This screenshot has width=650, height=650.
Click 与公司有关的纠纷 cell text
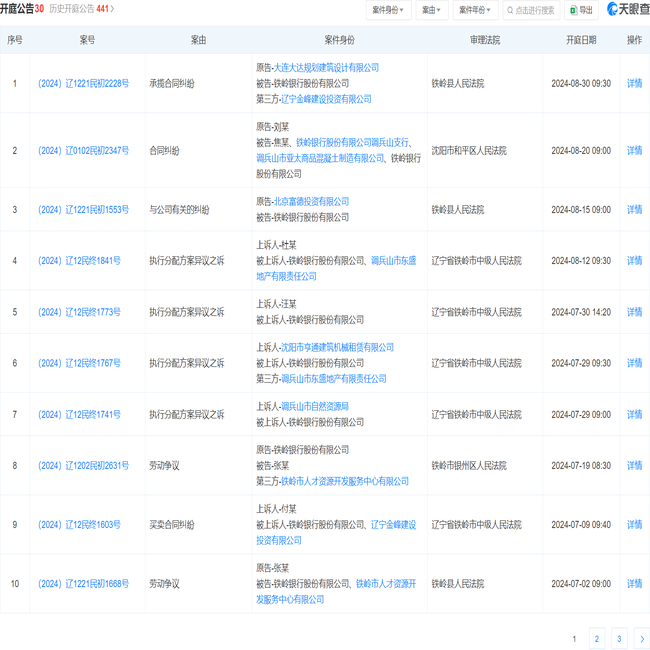click(x=179, y=210)
